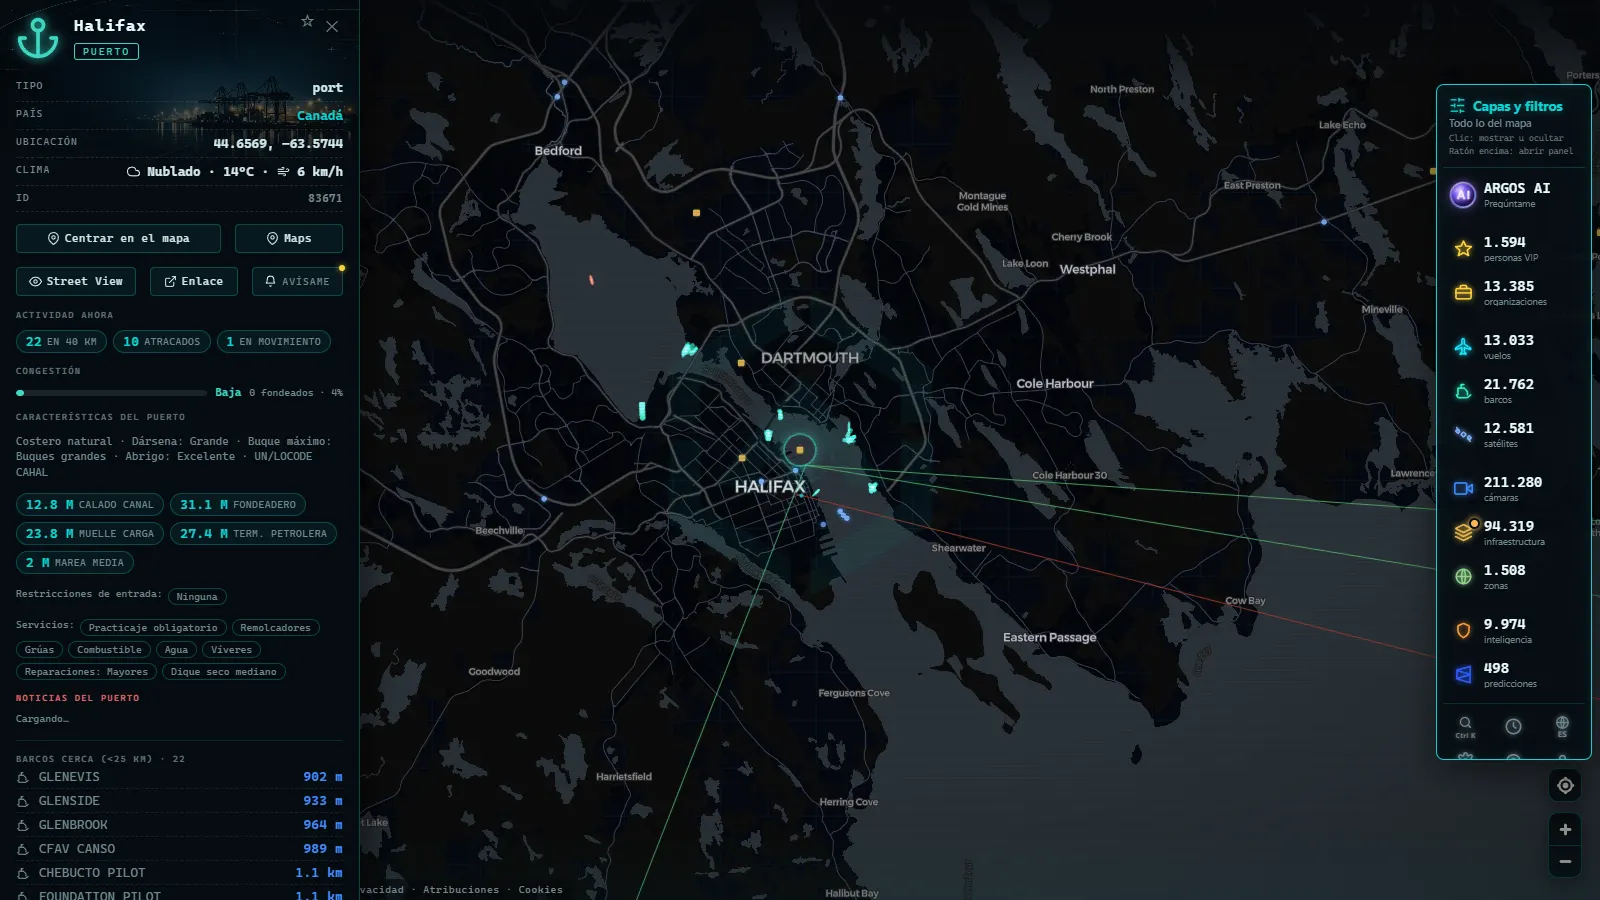The height and width of the screenshot is (900, 1600).
Task: Toggle the inteligencia shield layer
Action: point(1463,631)
